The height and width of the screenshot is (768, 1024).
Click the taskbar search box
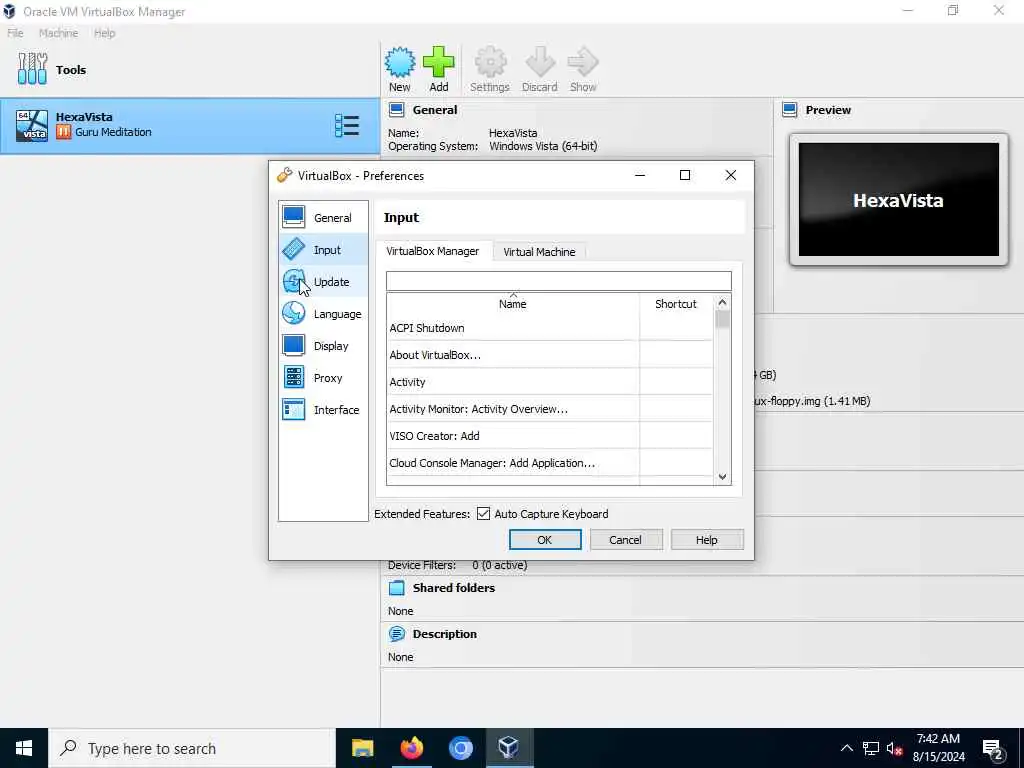(x=191, y=748)
